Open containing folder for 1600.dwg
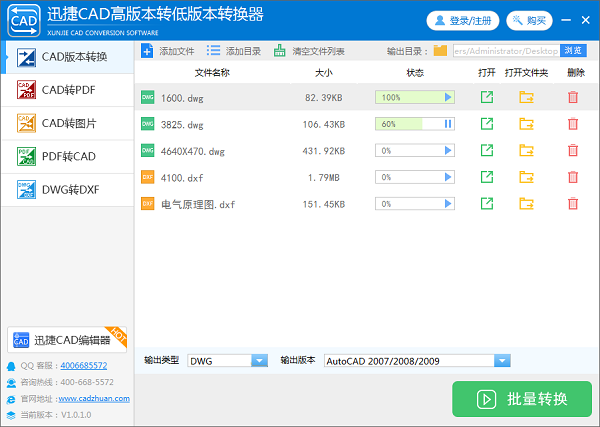 click(527, 97)
